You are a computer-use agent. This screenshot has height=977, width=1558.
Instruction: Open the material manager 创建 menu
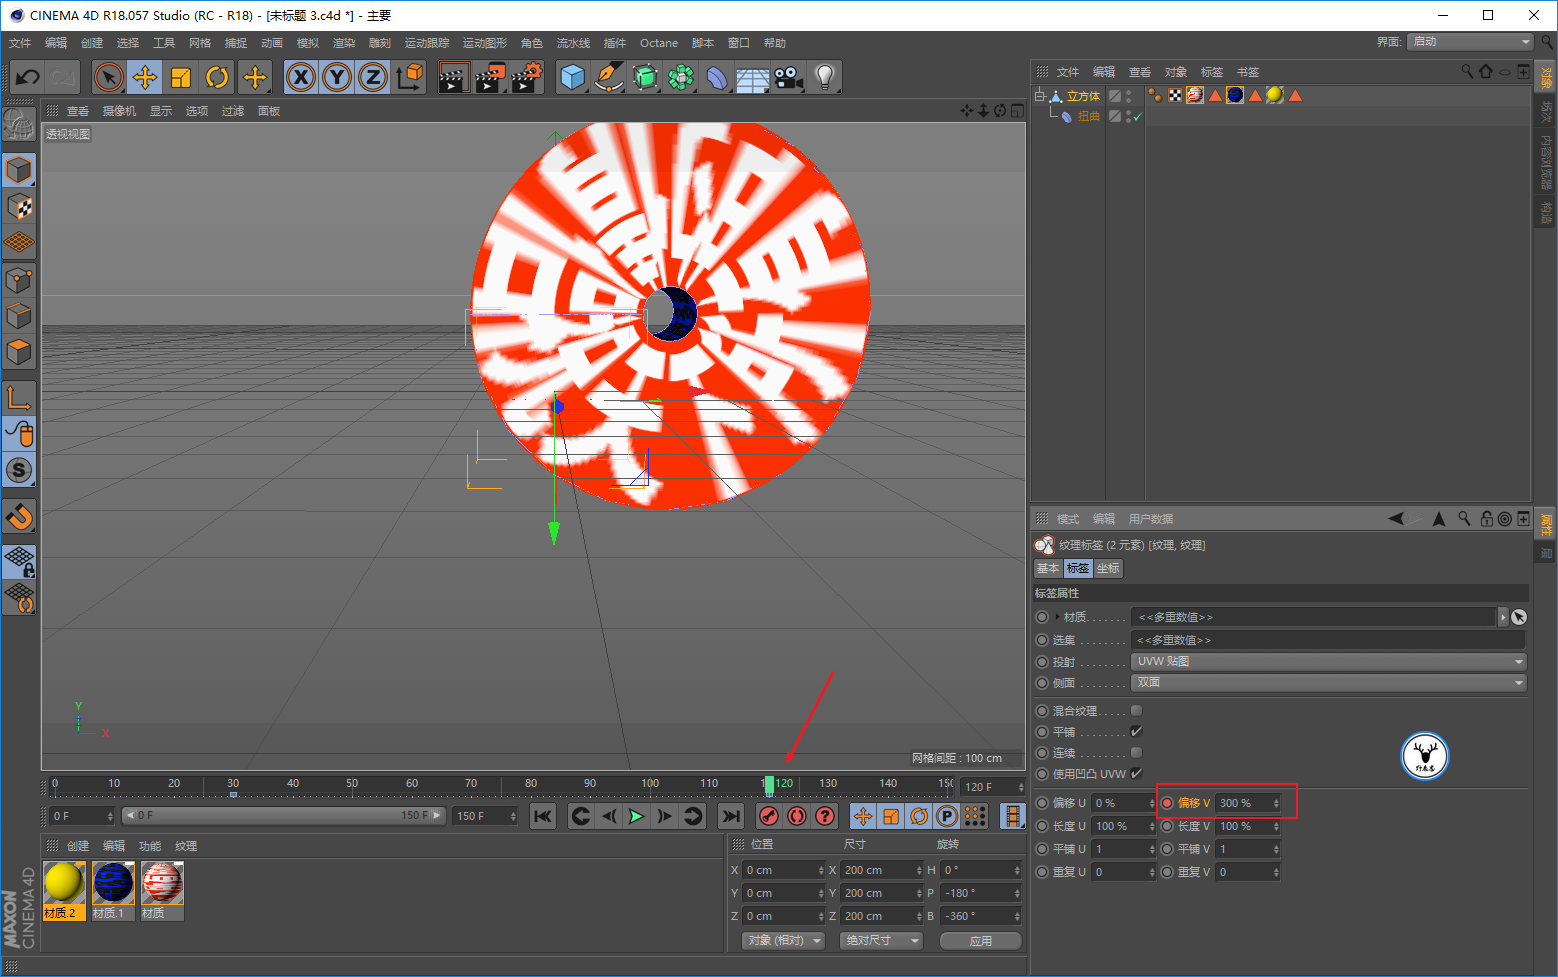78,846
